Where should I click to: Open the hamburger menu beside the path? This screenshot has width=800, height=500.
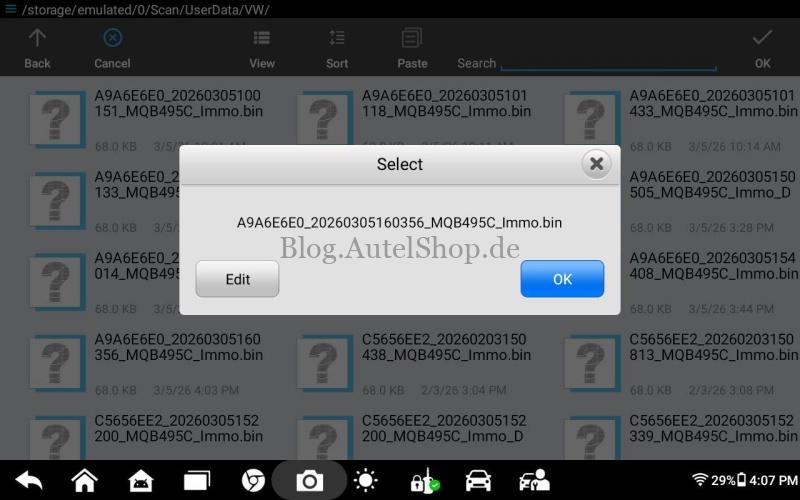[x=10, y=9]
